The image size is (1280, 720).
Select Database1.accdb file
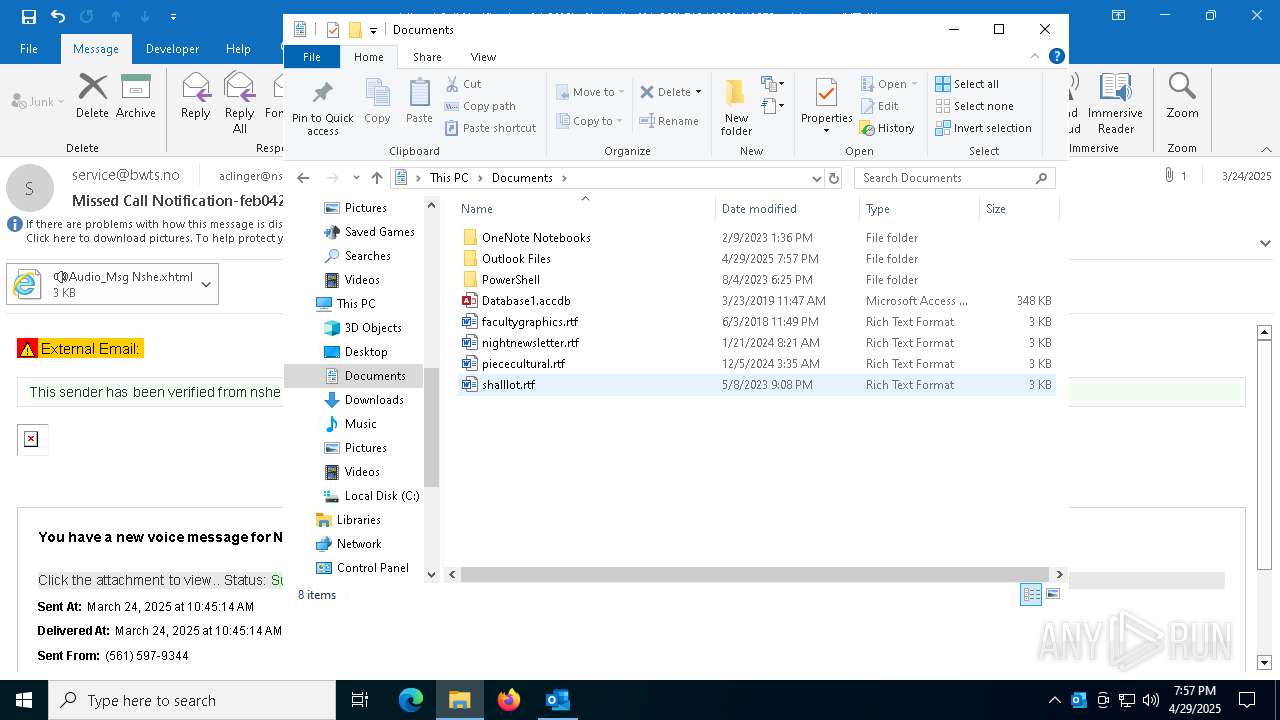pos(525,301)
